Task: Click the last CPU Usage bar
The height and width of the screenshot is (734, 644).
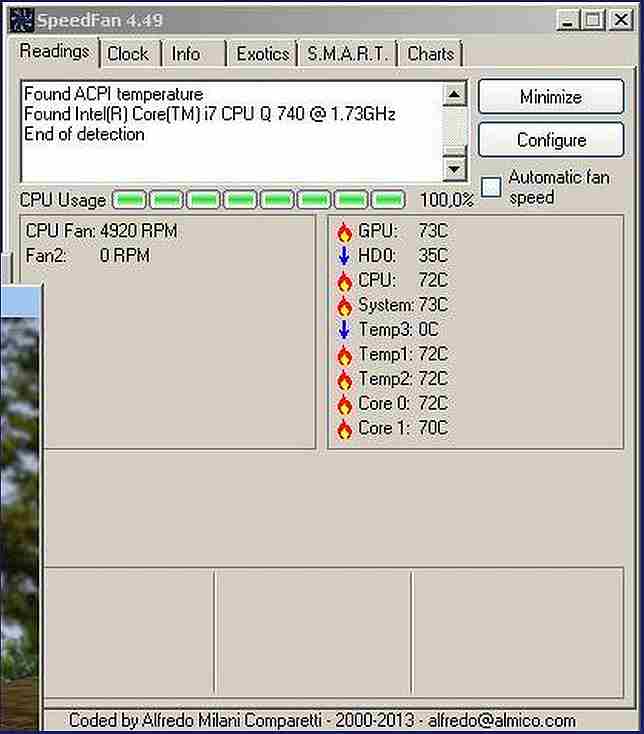Action: click(x=388, y=200)
